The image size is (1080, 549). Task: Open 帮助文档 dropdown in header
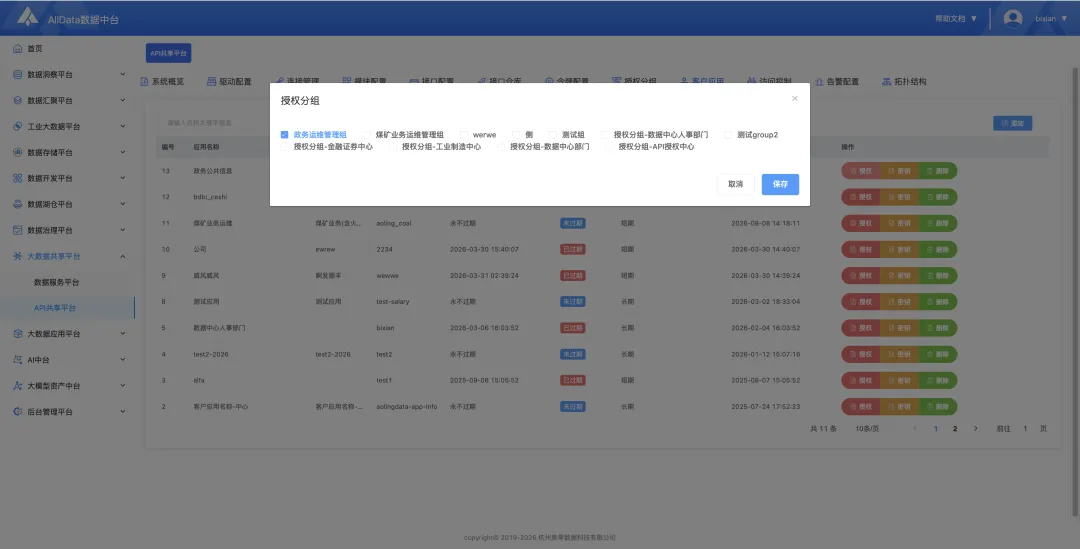tap(956, 19)
